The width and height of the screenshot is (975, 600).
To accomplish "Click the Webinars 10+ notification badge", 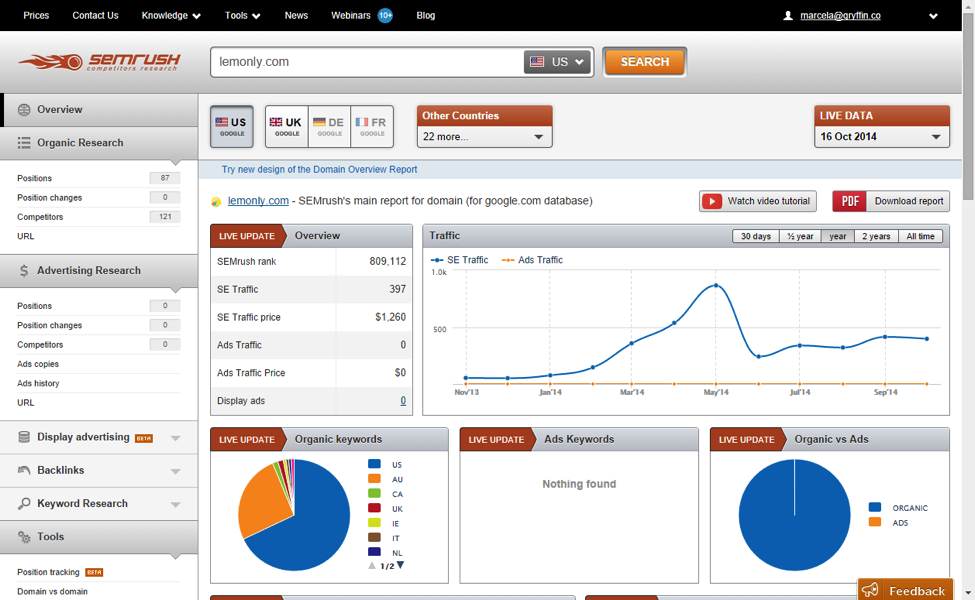I will click(x=386, y=16).
